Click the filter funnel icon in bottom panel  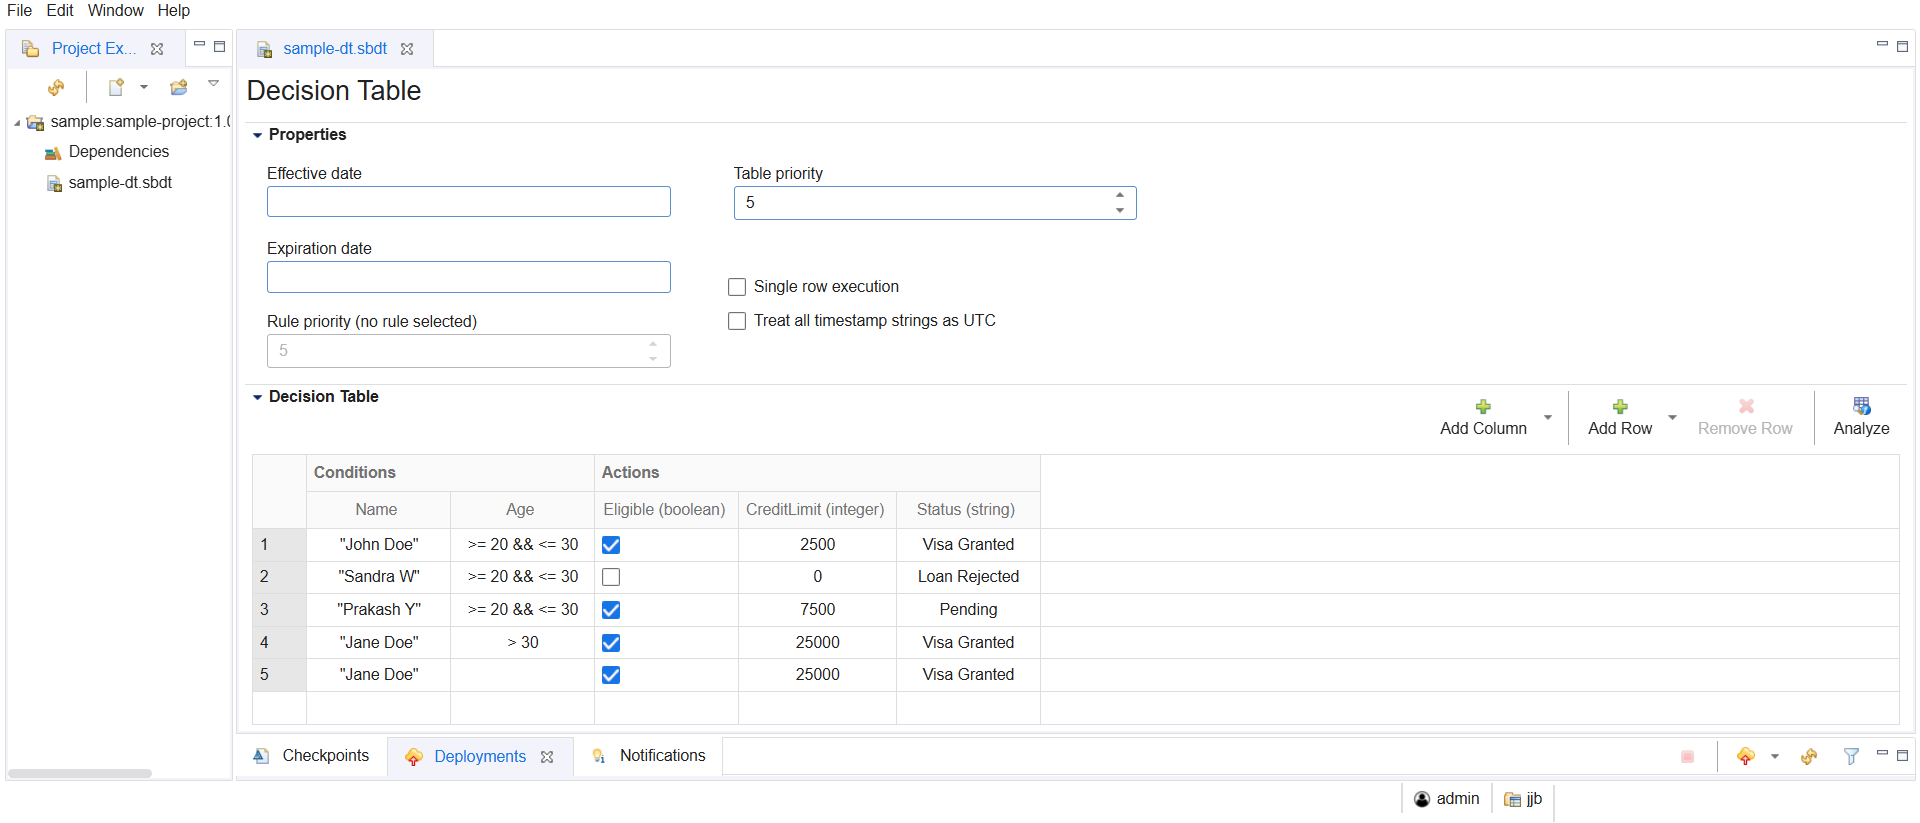click(1851, 757)
